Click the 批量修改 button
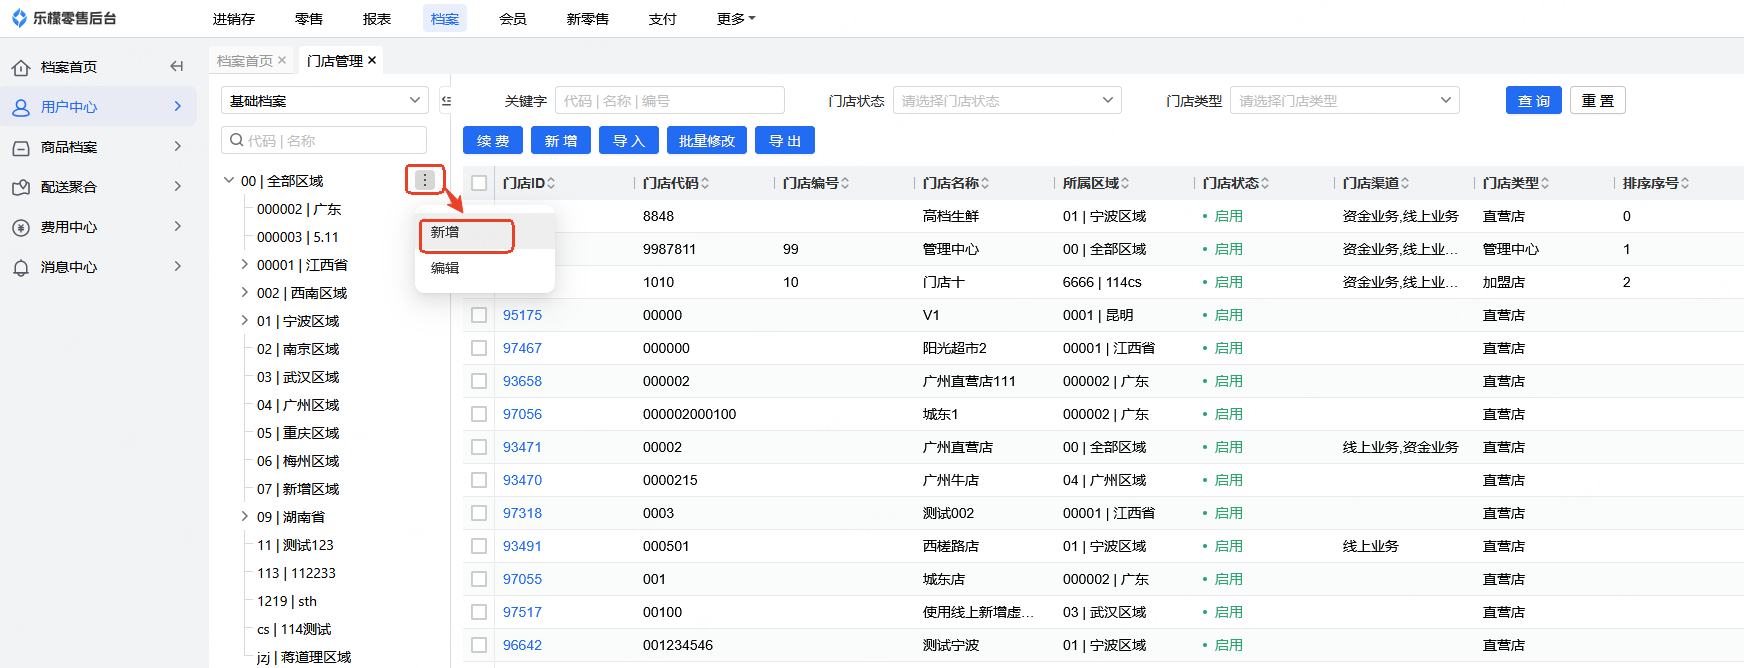 click(707, 141)
